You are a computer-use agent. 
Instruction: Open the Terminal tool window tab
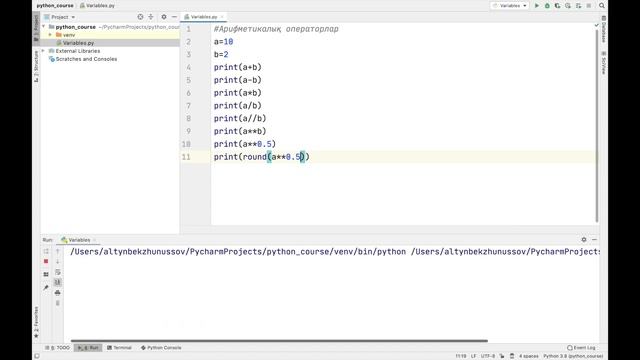pos(119,348)
